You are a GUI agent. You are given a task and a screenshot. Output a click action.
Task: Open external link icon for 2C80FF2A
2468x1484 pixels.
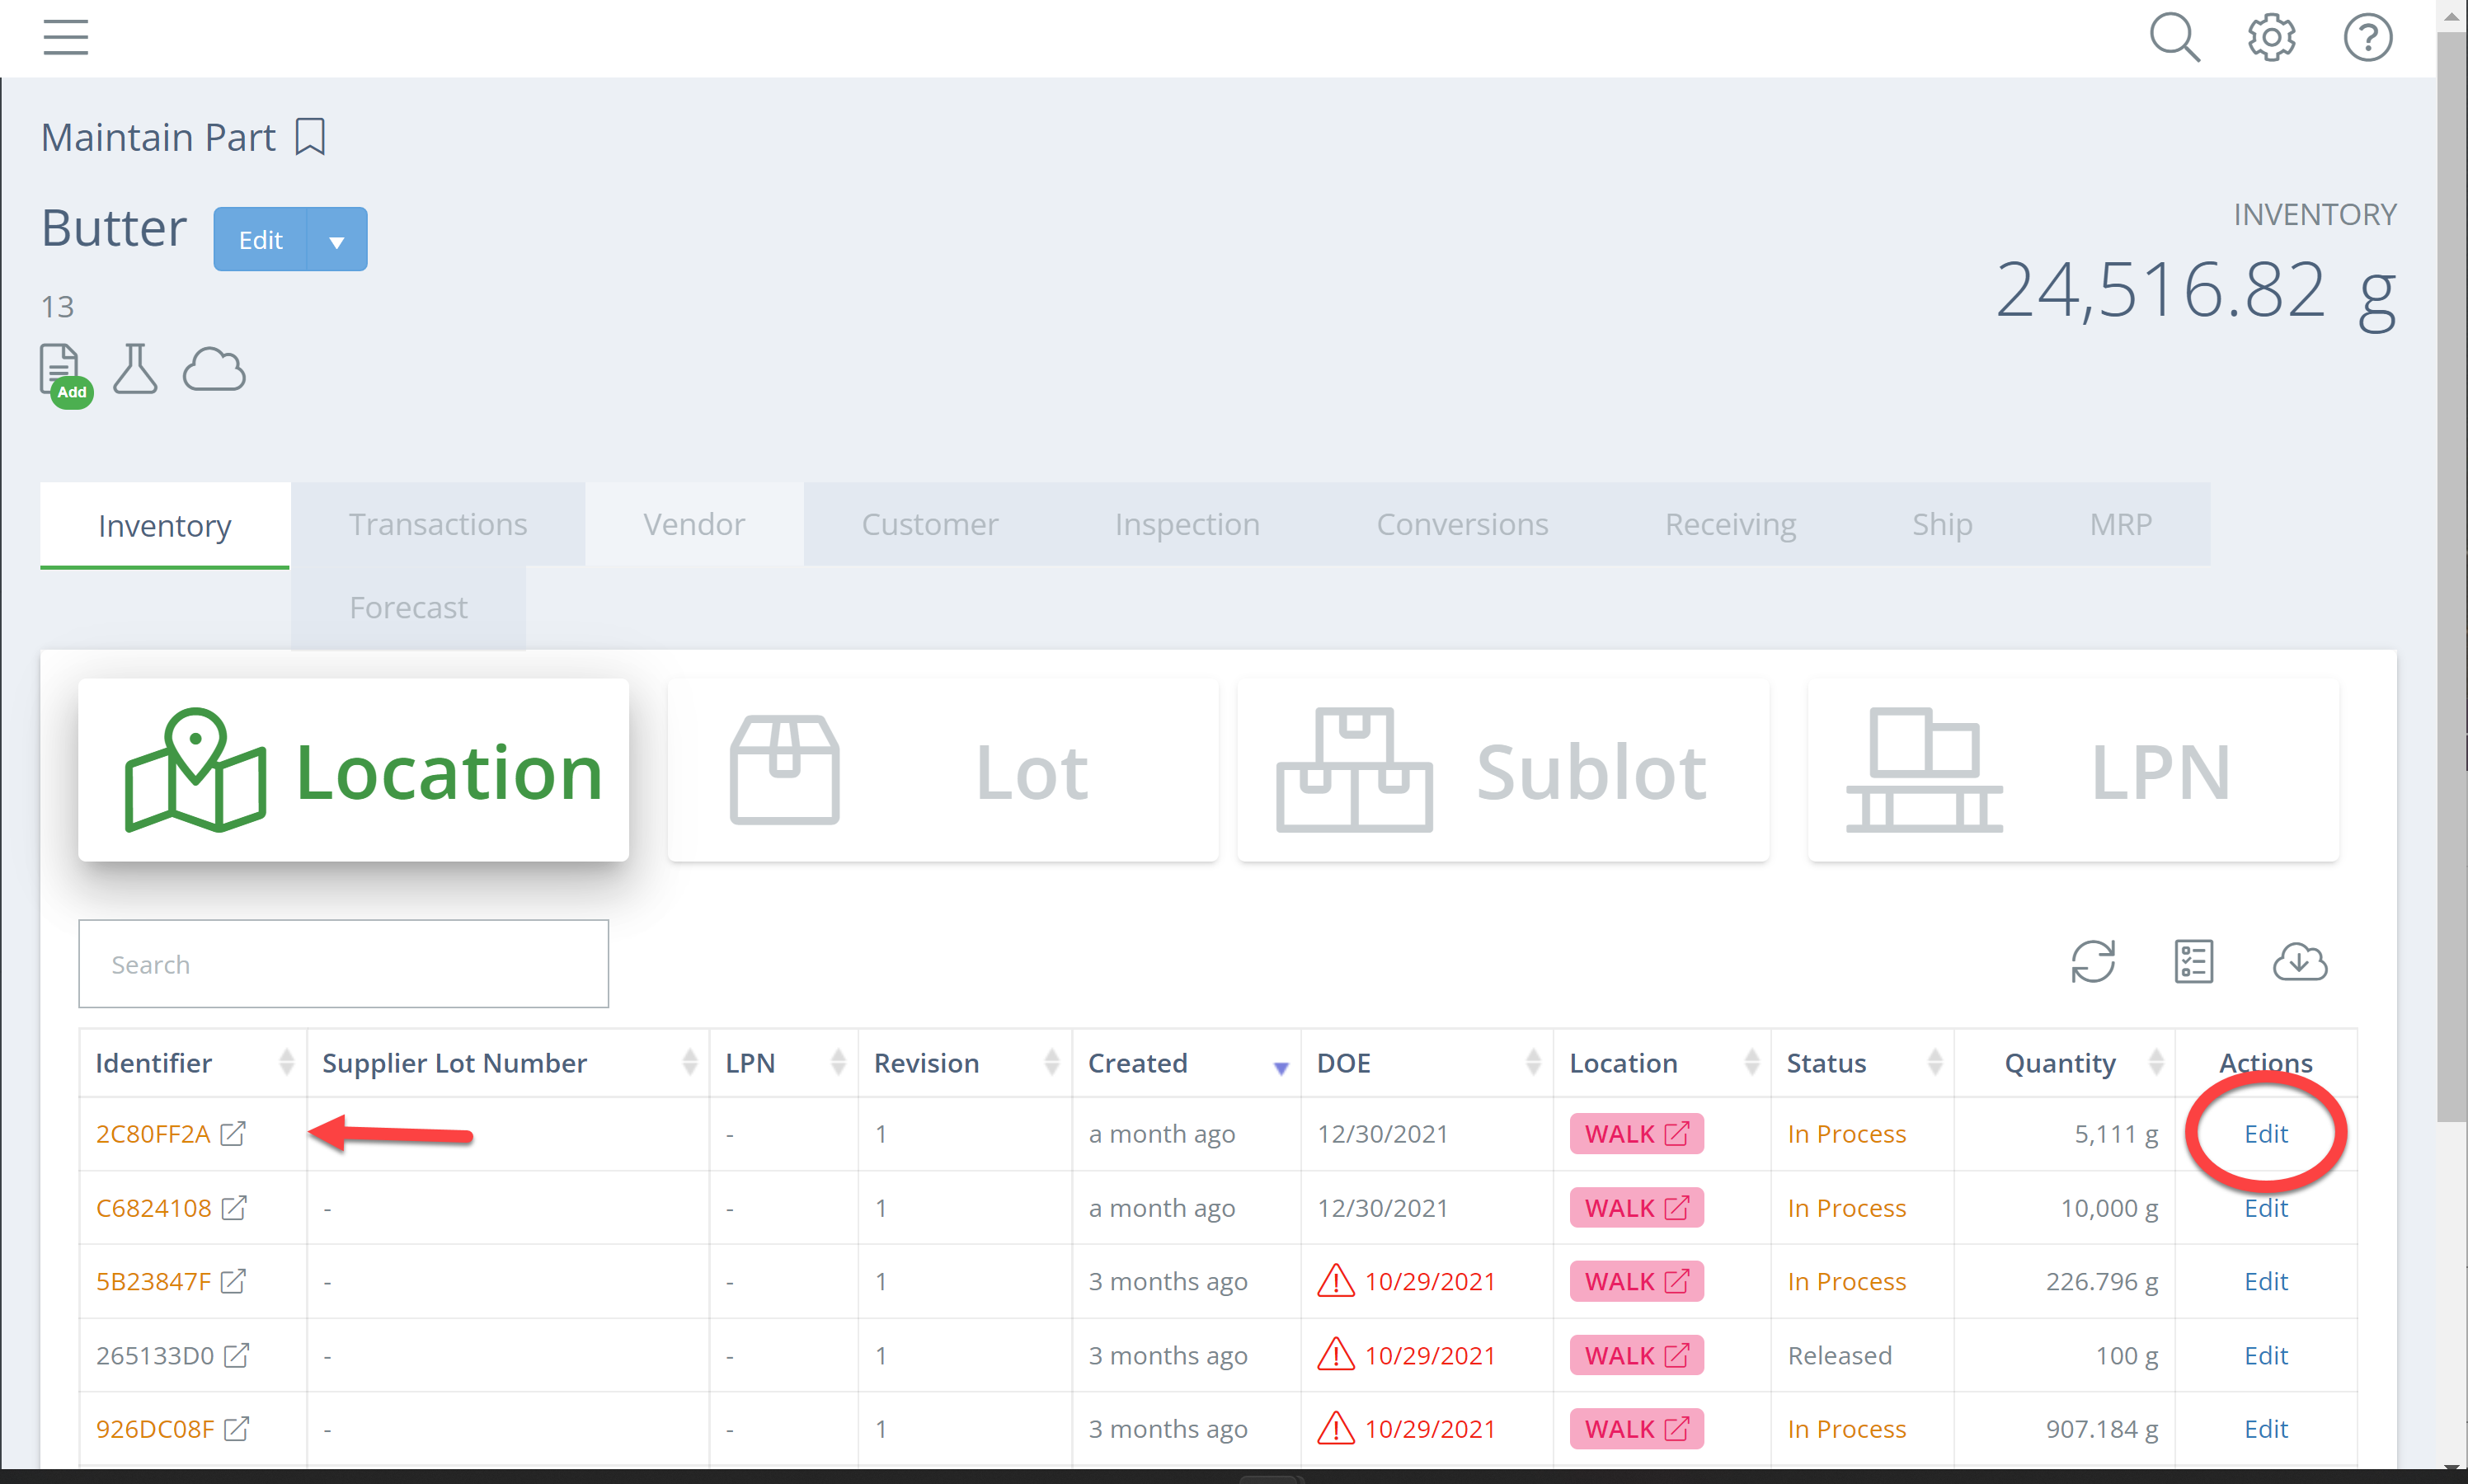pos(233,1134)
